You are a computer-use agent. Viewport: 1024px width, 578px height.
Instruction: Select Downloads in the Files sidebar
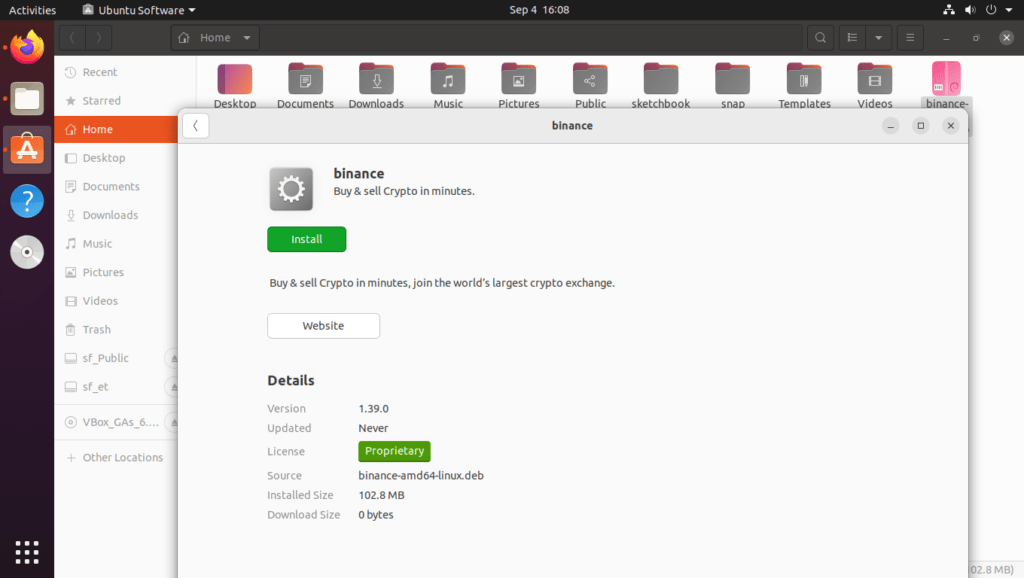pos(116,215)
